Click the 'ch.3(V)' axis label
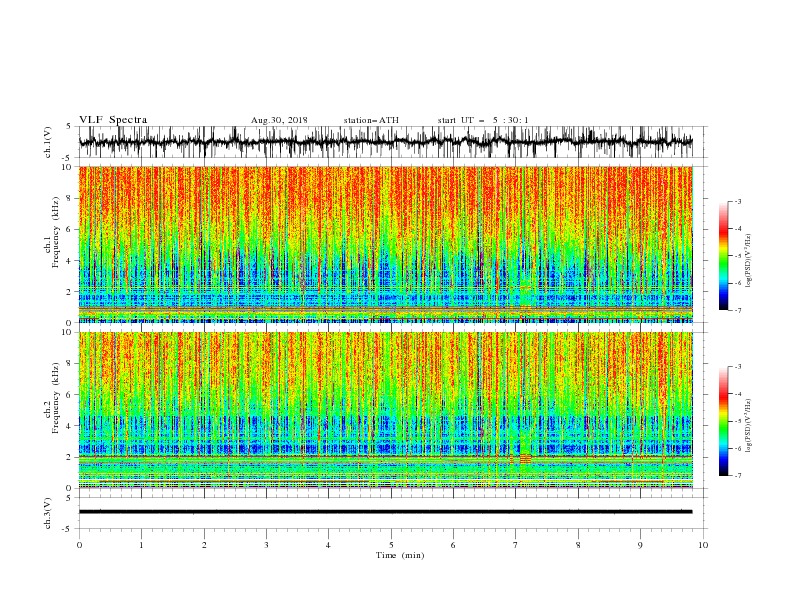 pos(48,514)
